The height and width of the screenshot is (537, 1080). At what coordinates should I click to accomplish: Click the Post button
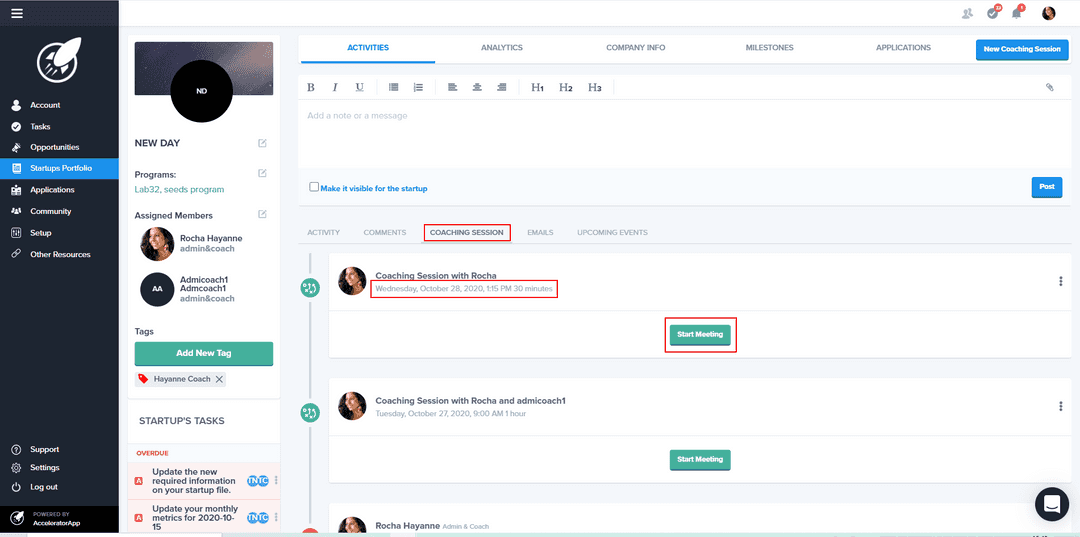click(x=1047, y=187)
